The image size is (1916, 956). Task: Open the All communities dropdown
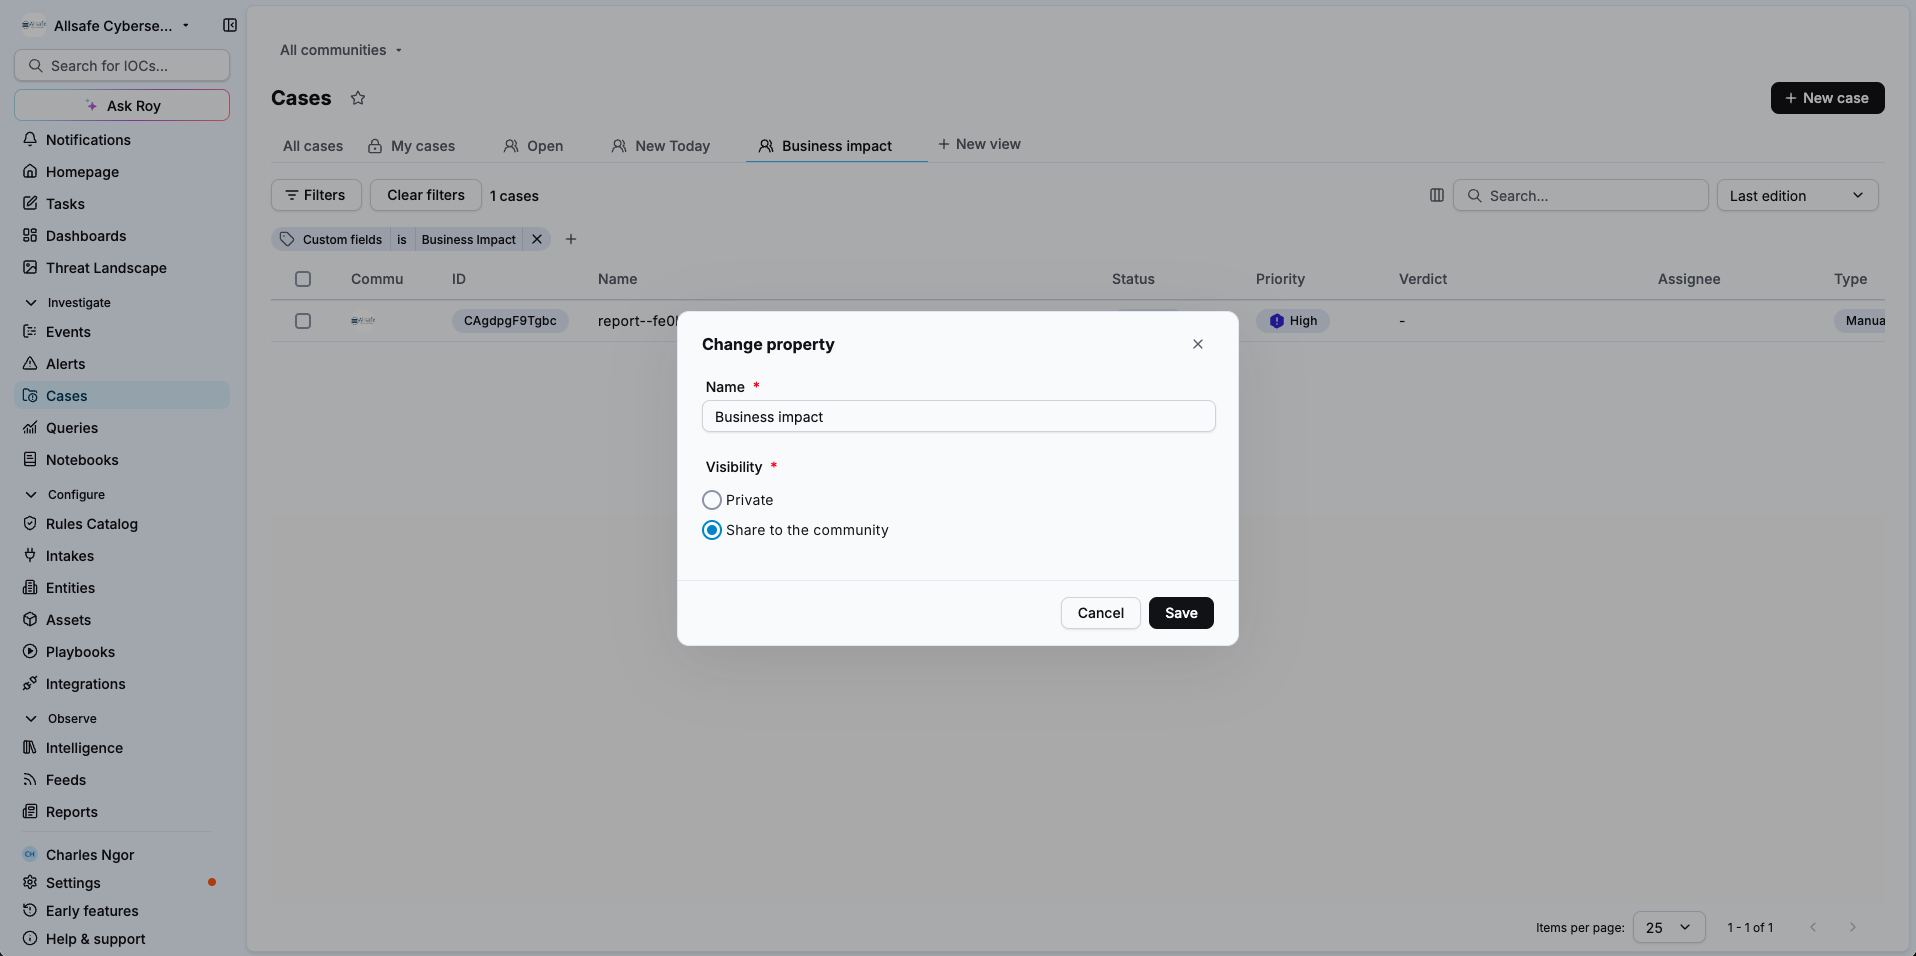point(341,50)
